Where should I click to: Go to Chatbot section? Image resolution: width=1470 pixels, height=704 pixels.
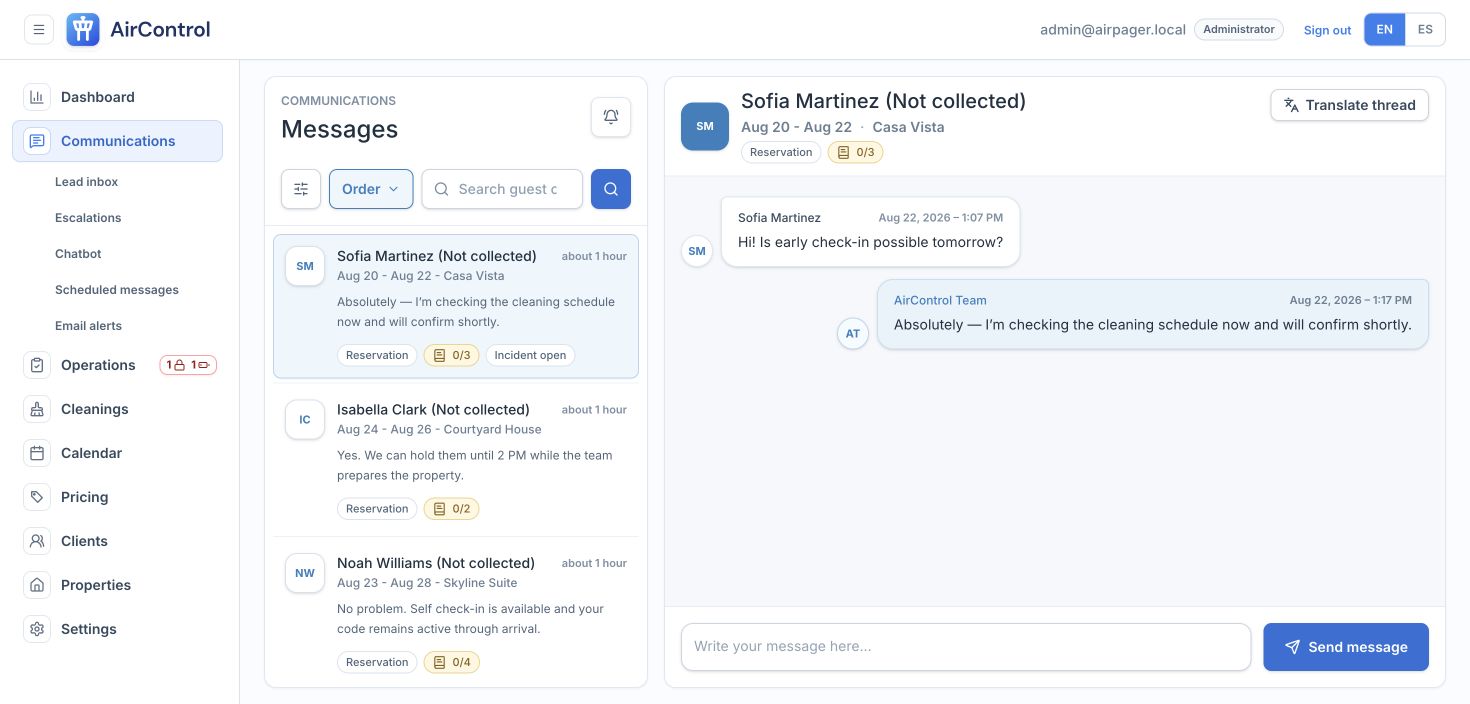tap(78, 254)
